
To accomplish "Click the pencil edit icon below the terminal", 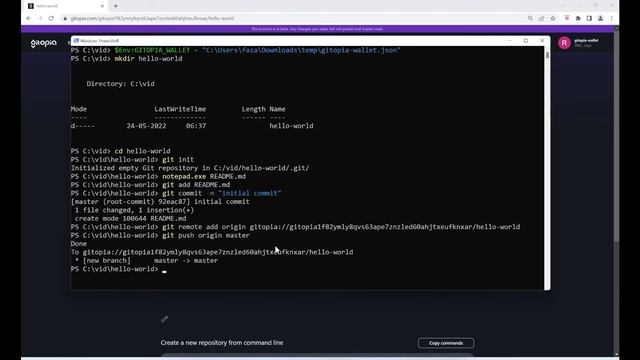I will (164, 319).
